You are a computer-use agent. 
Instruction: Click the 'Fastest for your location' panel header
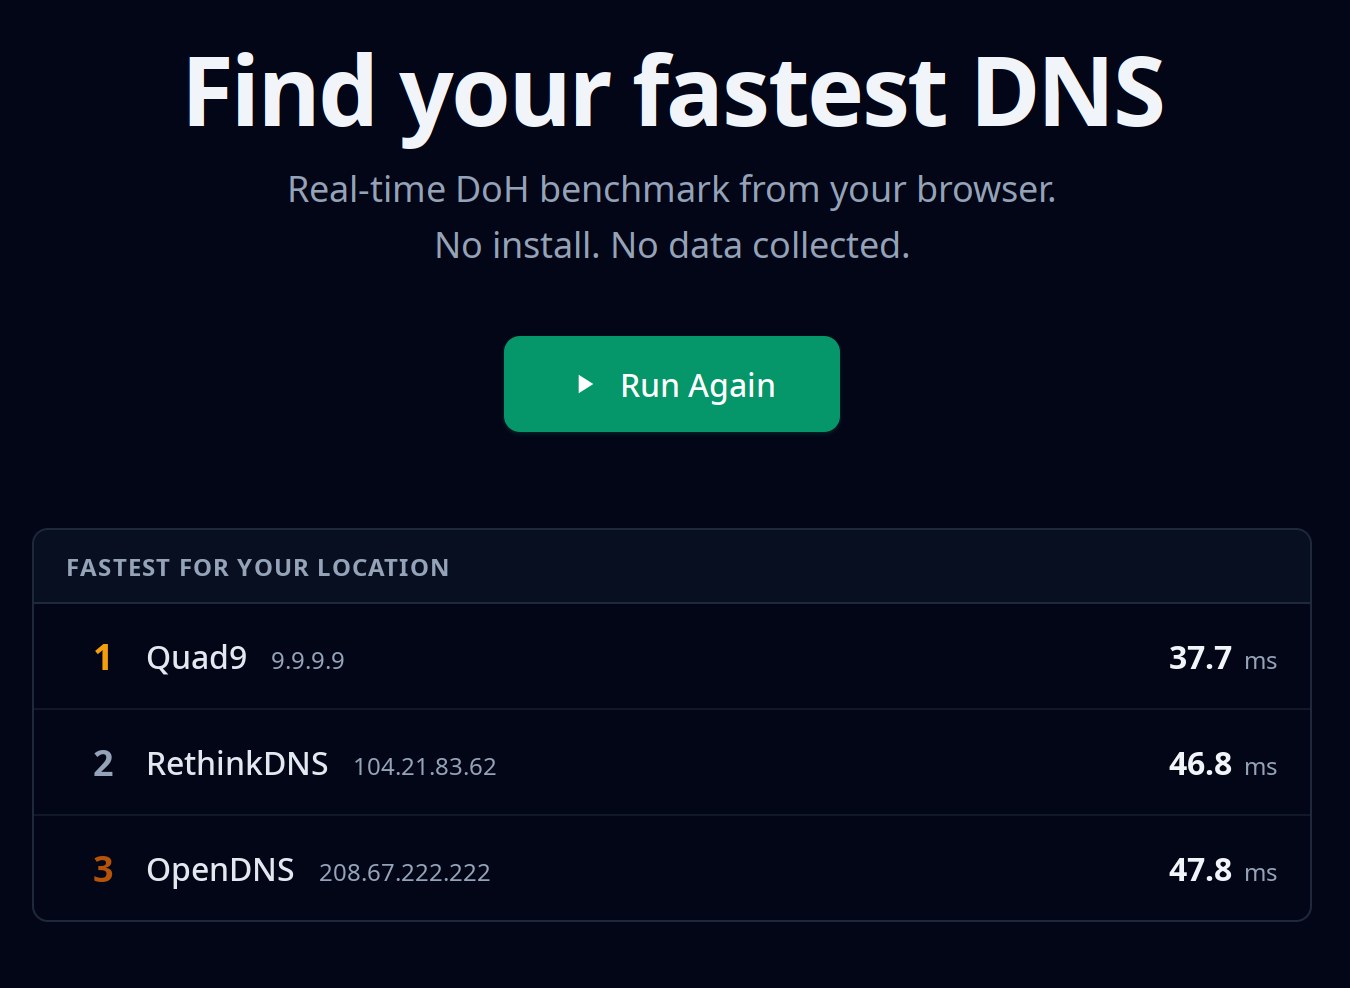258,568
